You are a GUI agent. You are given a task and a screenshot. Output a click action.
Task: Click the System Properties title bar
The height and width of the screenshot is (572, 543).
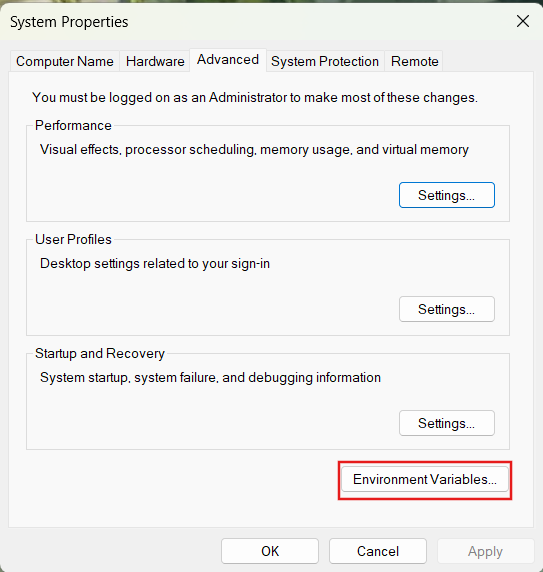coord(255,22)
